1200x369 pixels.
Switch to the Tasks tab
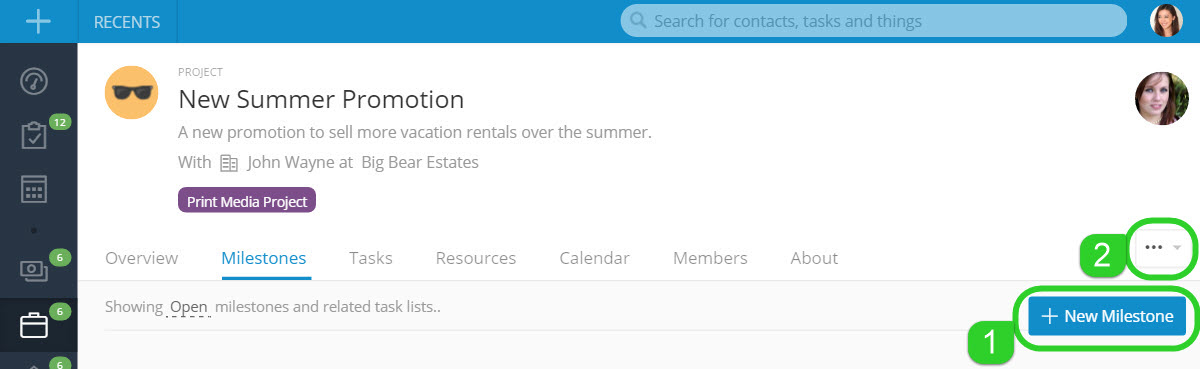pos(371,258)
